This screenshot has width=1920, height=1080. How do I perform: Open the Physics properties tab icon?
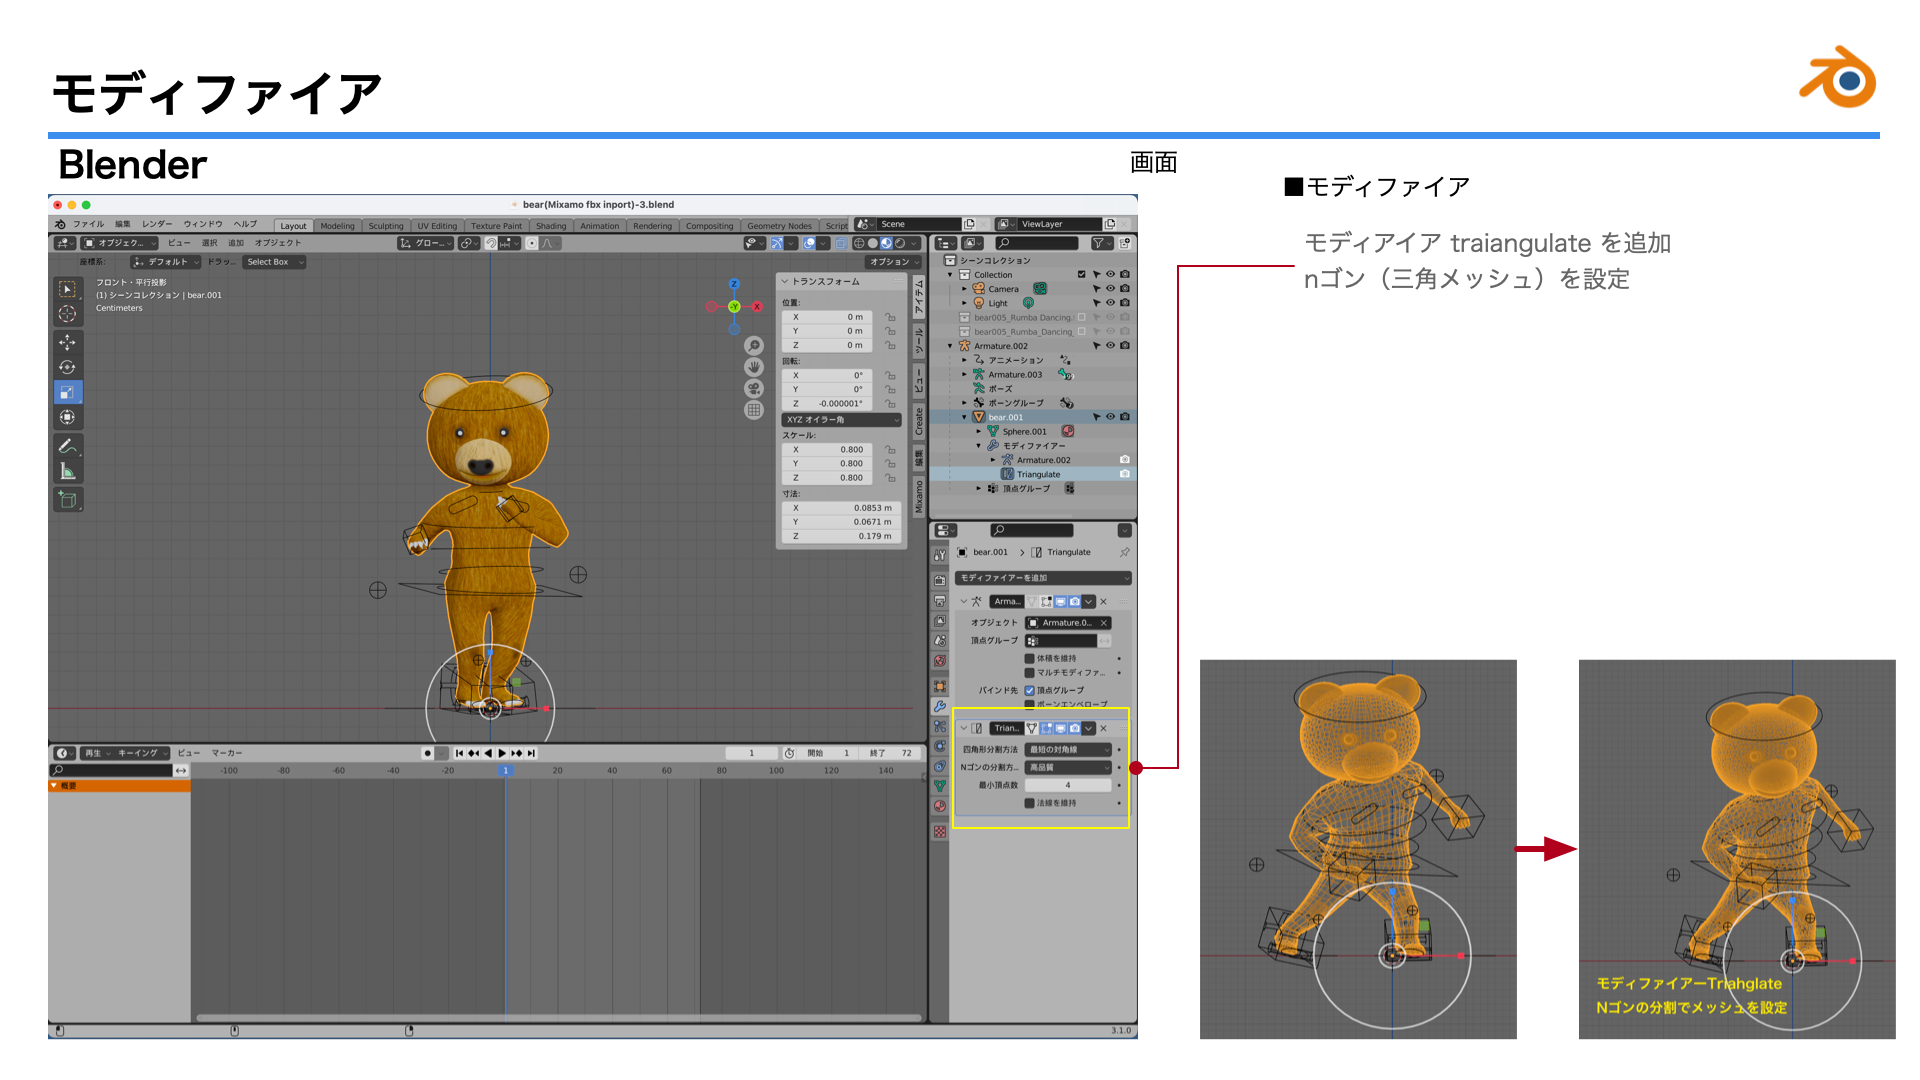pos(940,746)
